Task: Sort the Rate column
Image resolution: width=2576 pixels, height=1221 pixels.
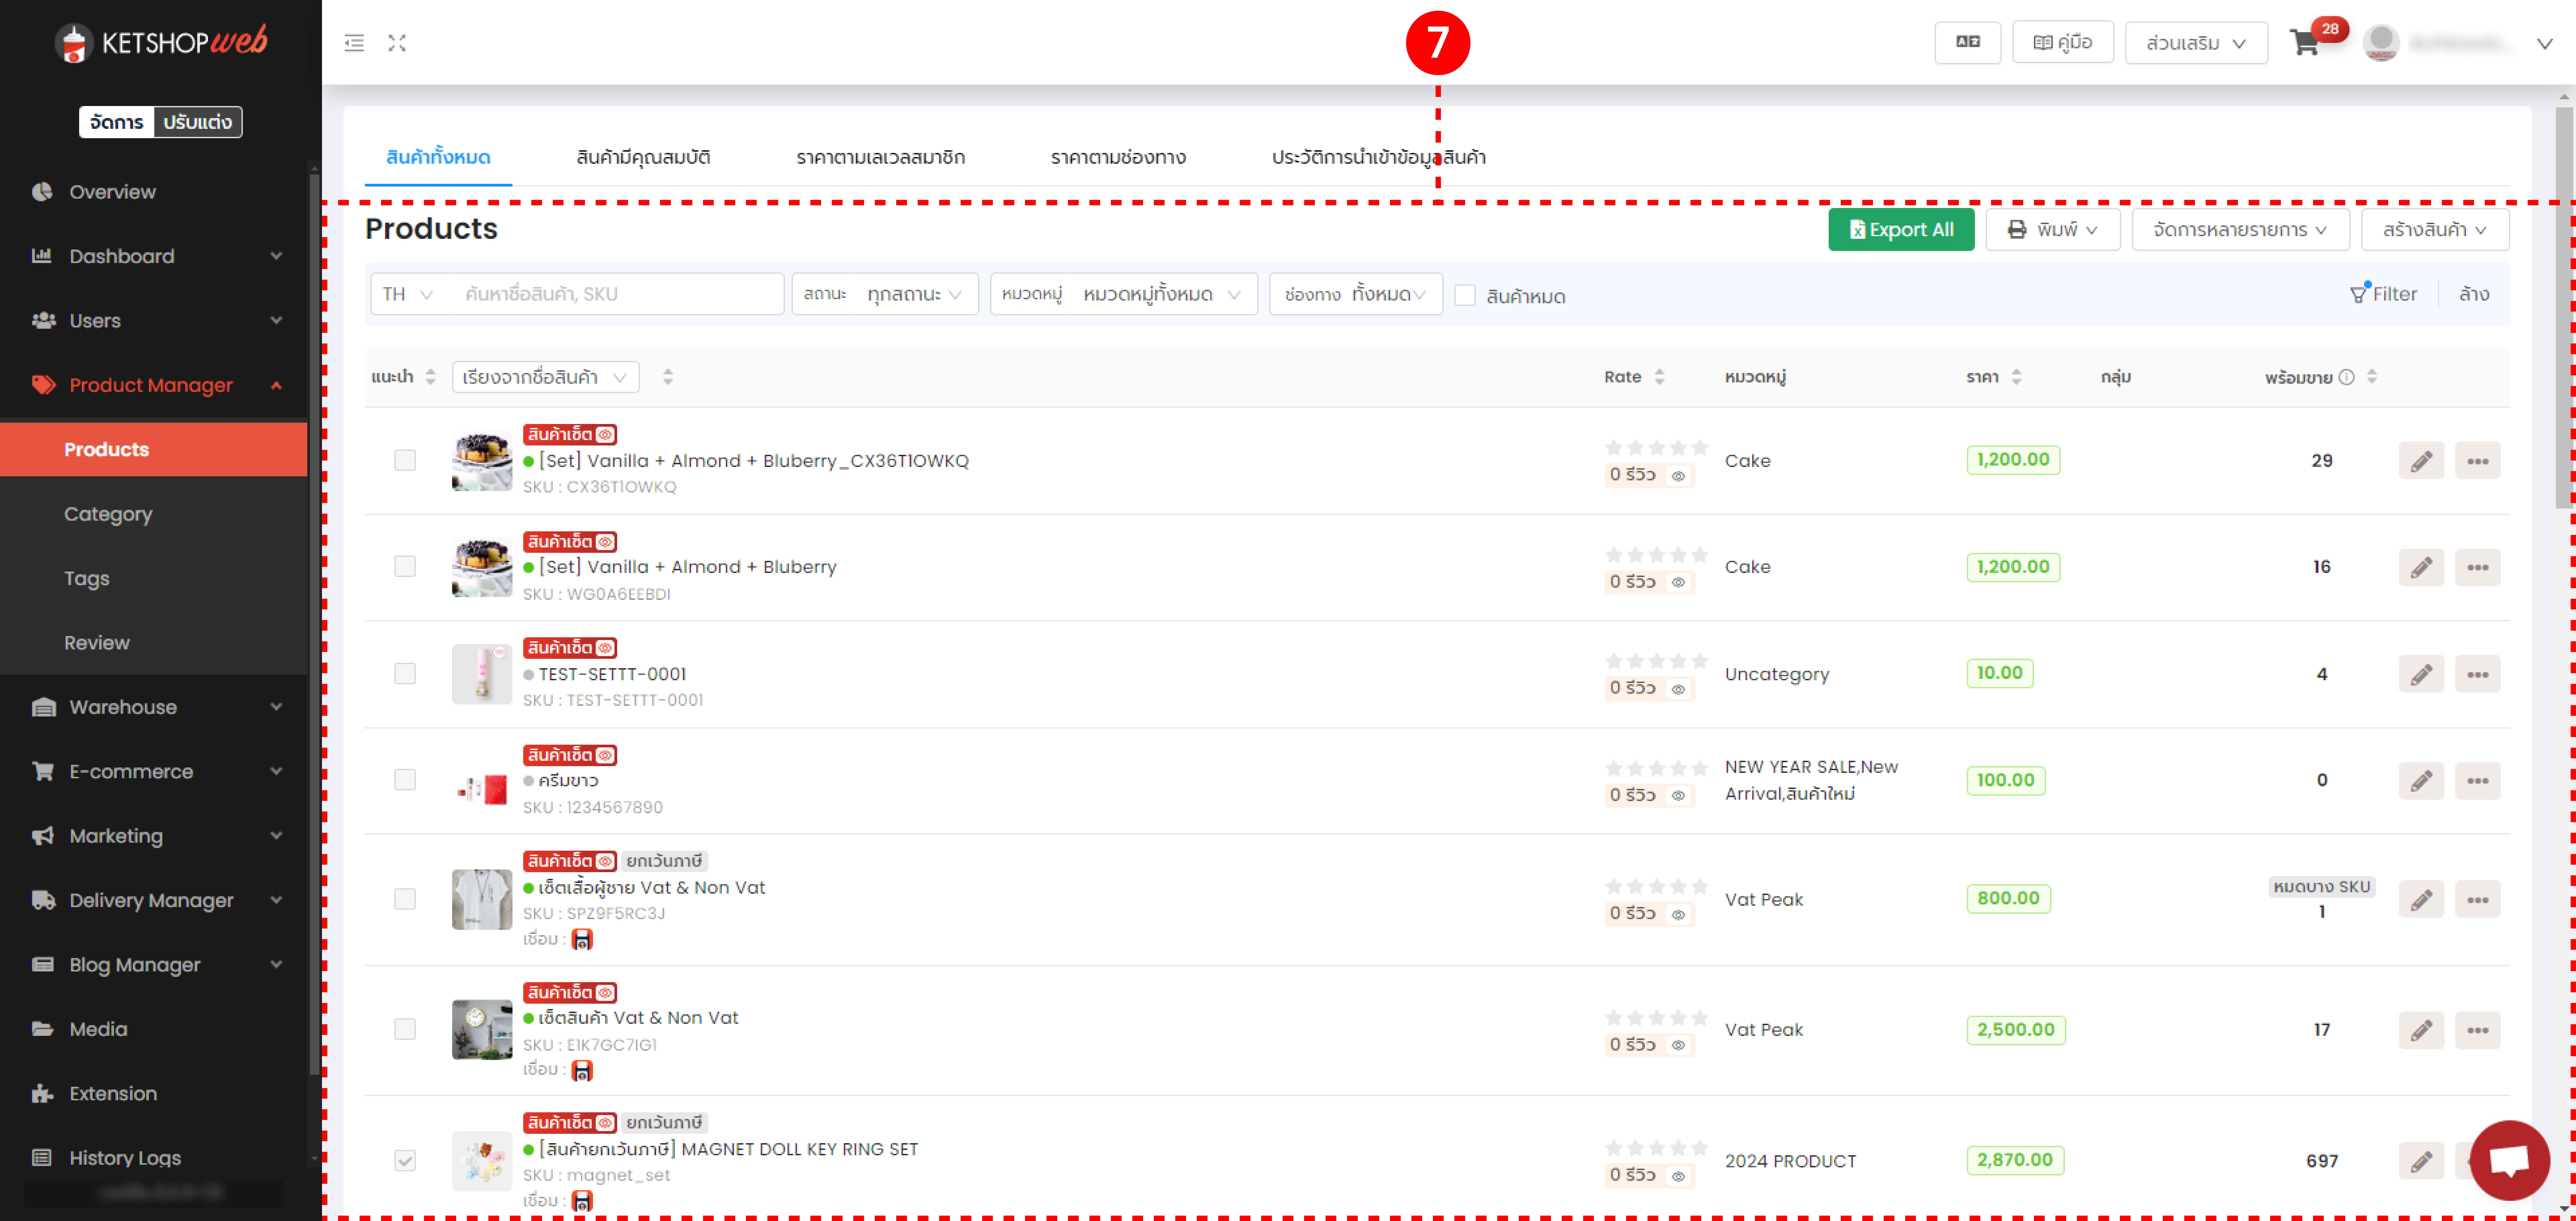Action: pyautogui.click(x=1660, y=377)
